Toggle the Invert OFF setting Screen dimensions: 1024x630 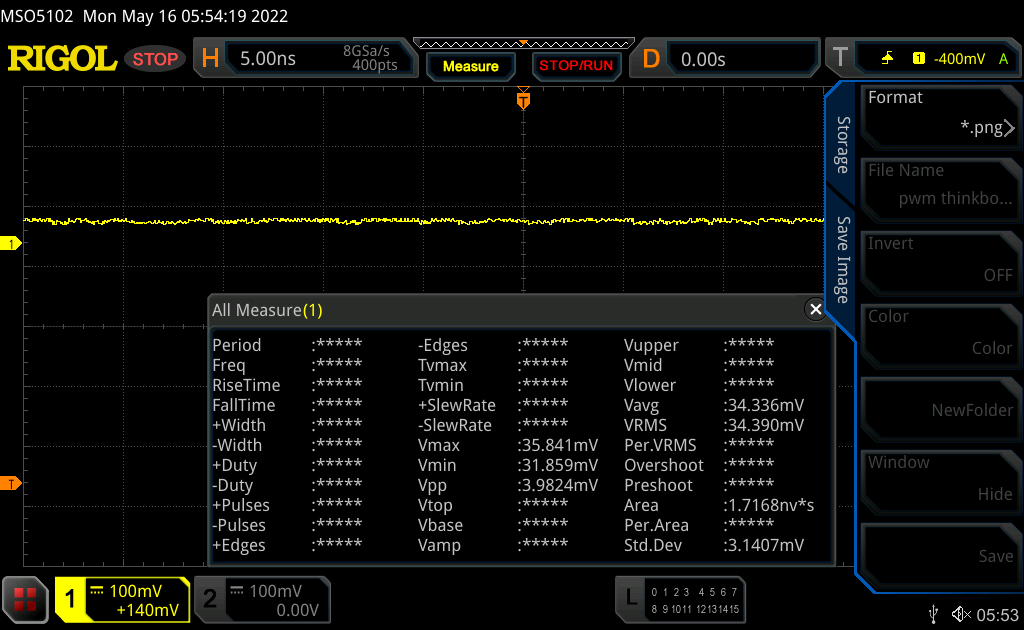[940, 259]
